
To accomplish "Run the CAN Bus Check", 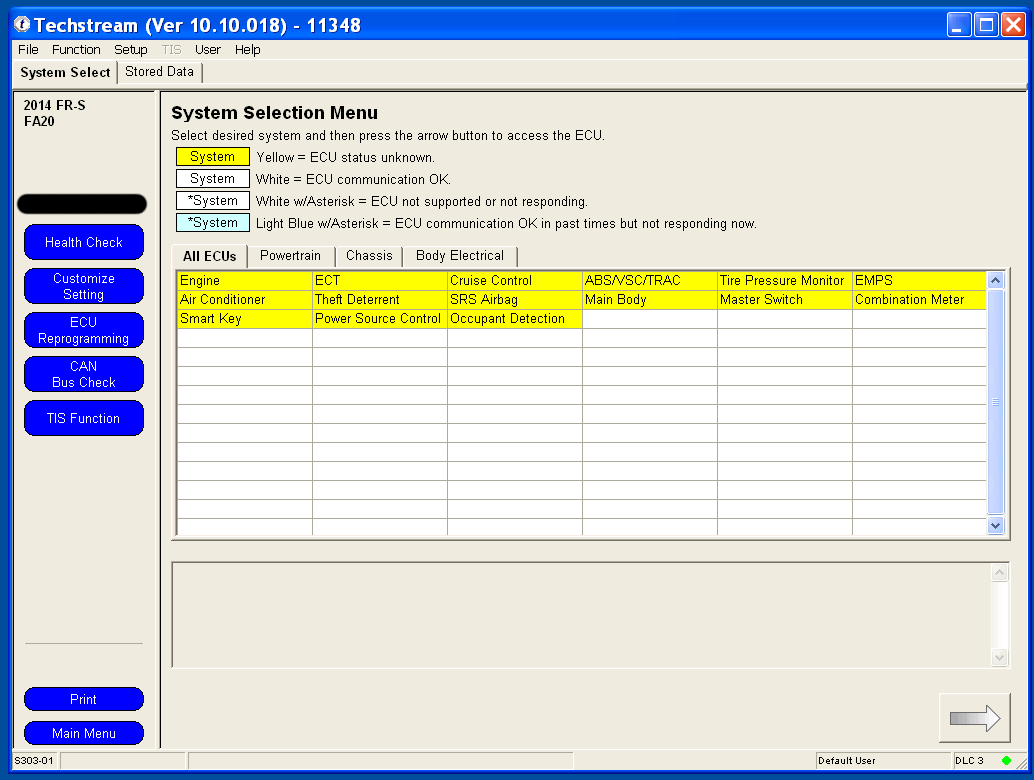I will (x=84, y=375).
